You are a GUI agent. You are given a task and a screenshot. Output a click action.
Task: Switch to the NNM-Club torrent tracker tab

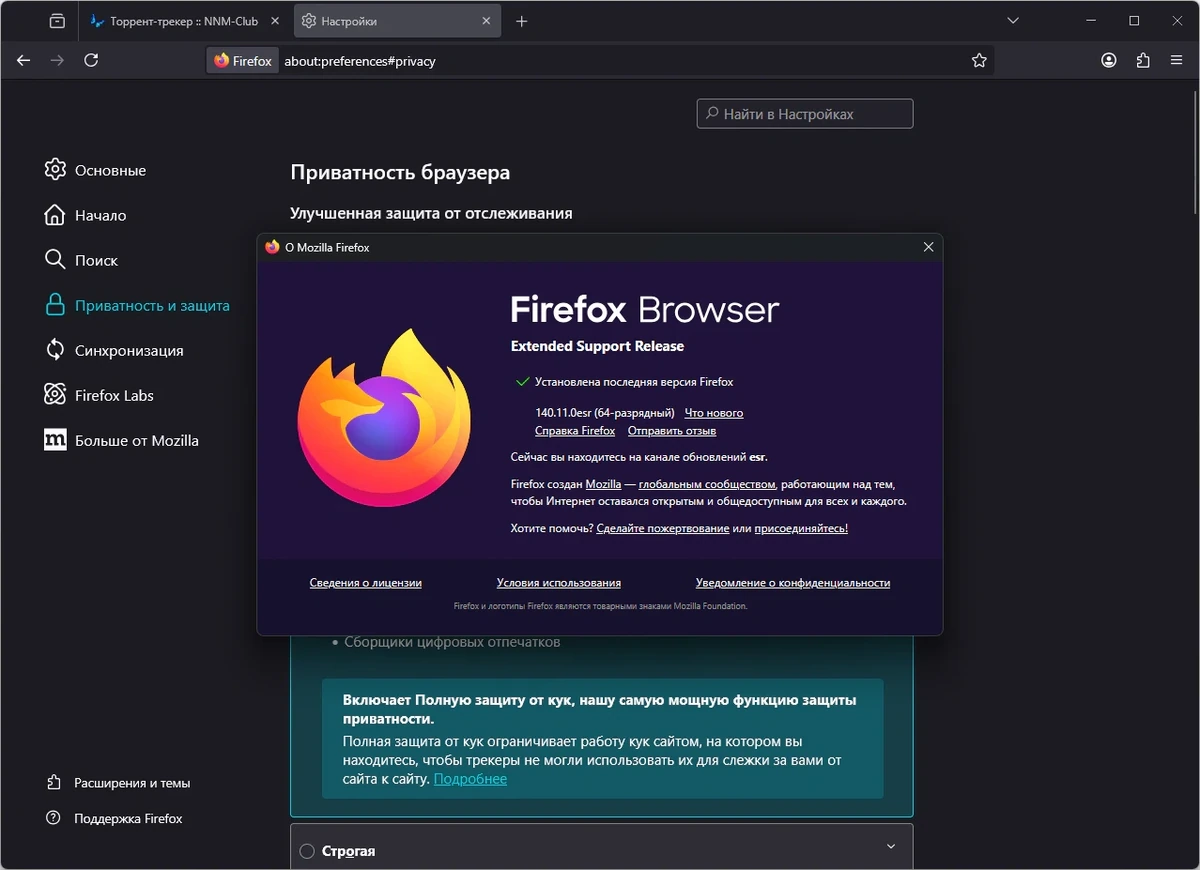tap(184, 21)
